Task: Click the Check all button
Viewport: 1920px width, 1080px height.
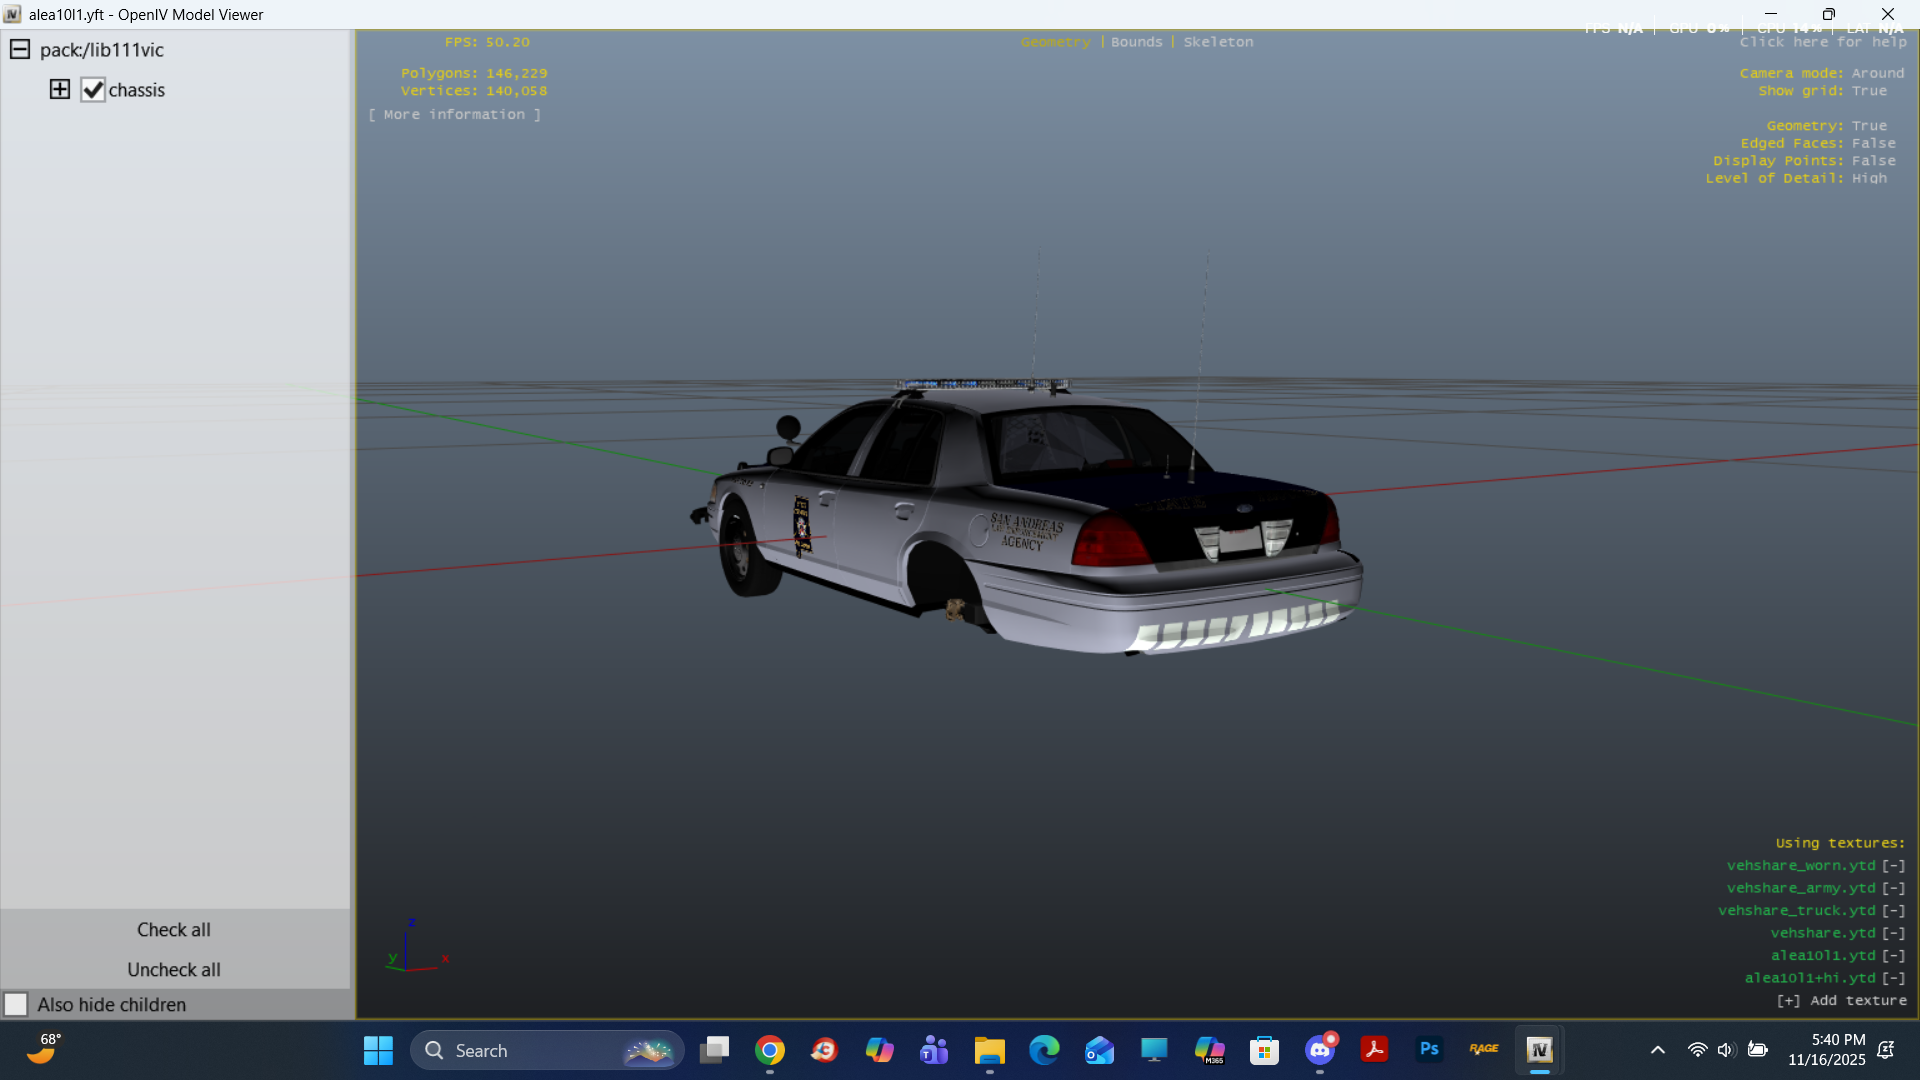Action: [174, 930]
